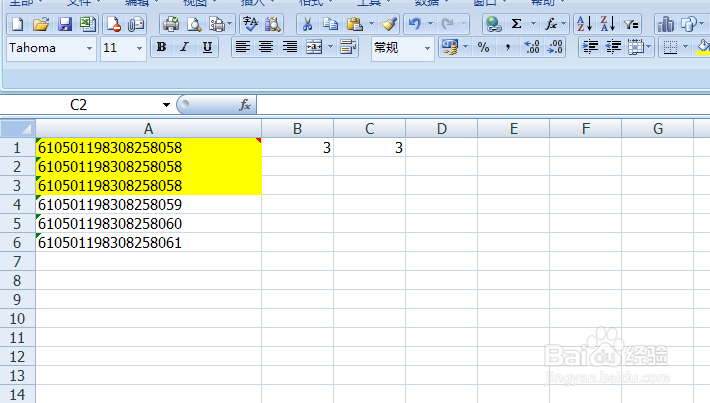The height and width of the screenshot is (403, 710).
Task: Expand the undo history arrow
Action: coord(430,24)
